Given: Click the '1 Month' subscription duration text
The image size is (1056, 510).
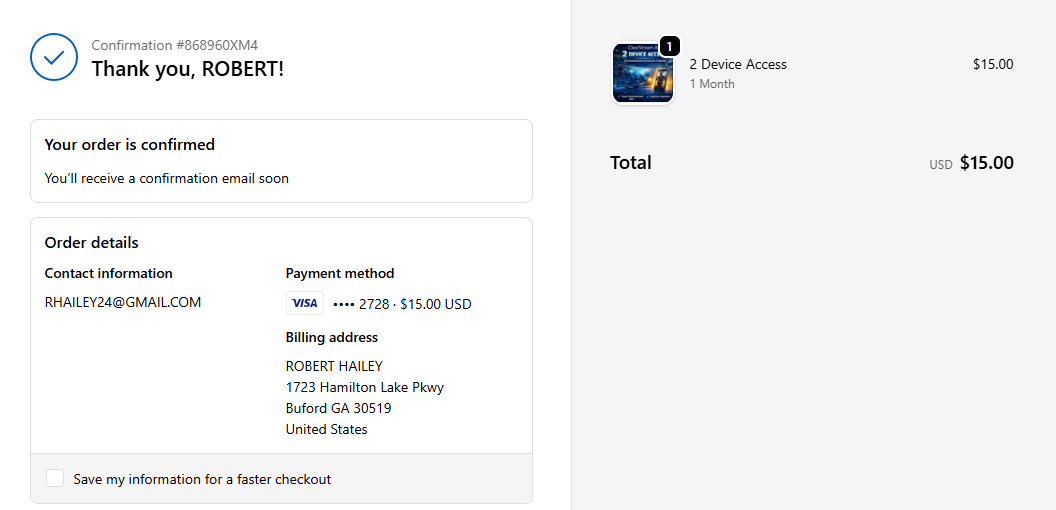Looking at the screenshot, I should tap(712, 84).
